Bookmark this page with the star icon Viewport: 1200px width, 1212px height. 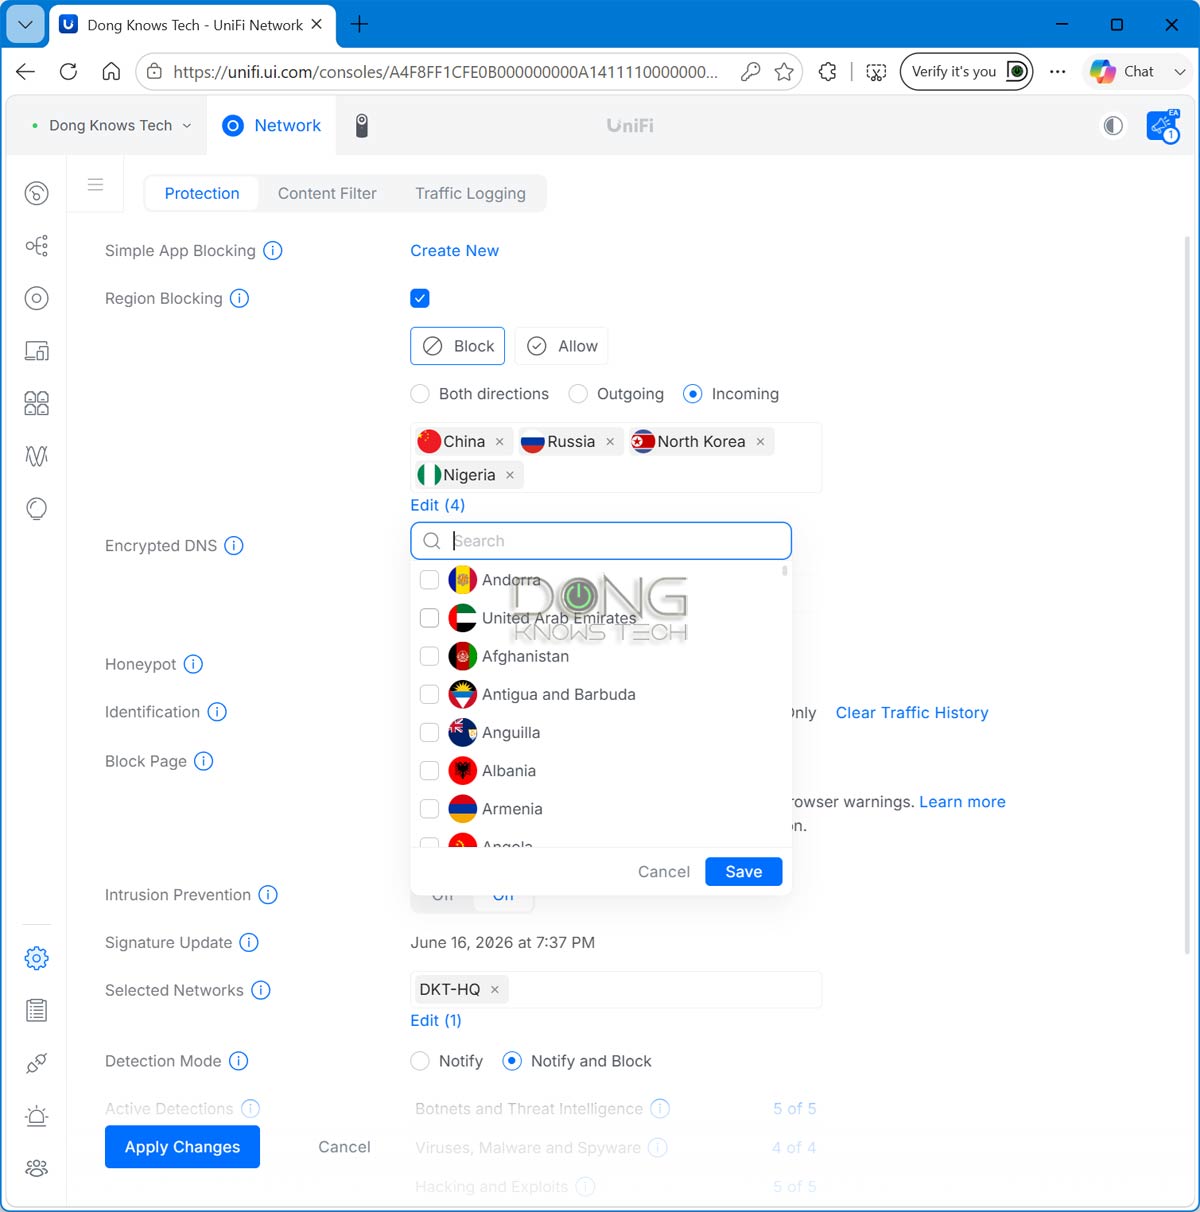pos(784,71)
